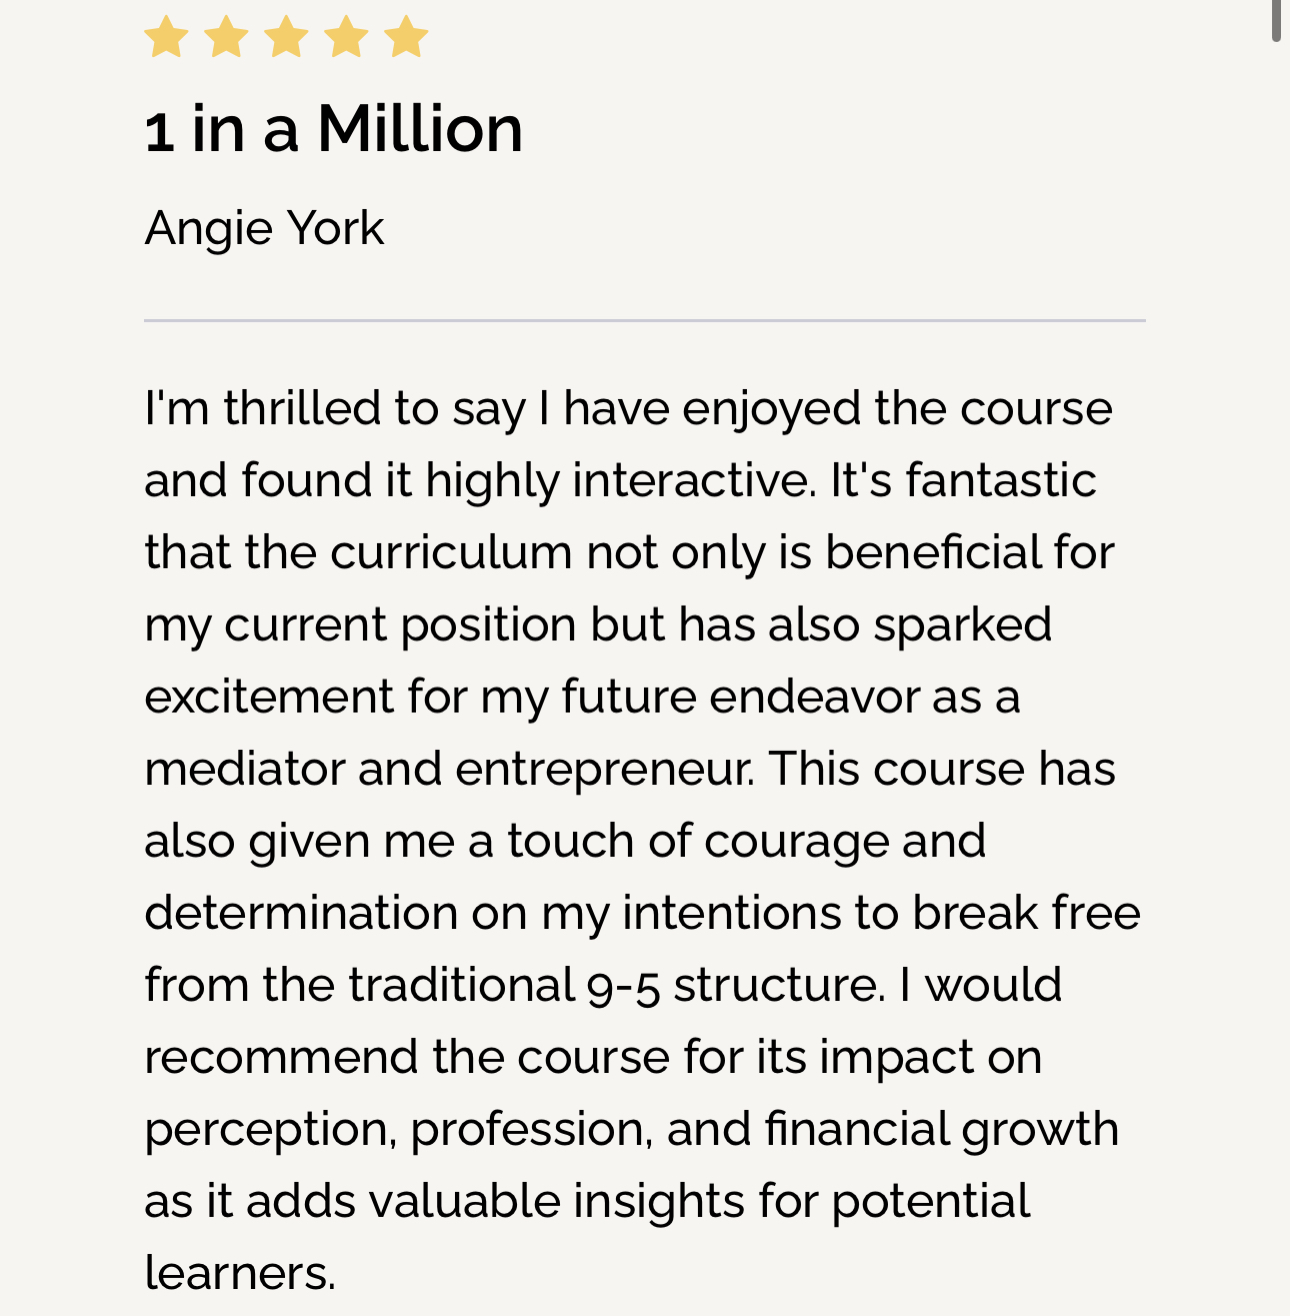The width and height of the screenshot is (1290, 1316).
Task: Click the fifth rating star
Action: pyautogui.click(x=406, y=37)
